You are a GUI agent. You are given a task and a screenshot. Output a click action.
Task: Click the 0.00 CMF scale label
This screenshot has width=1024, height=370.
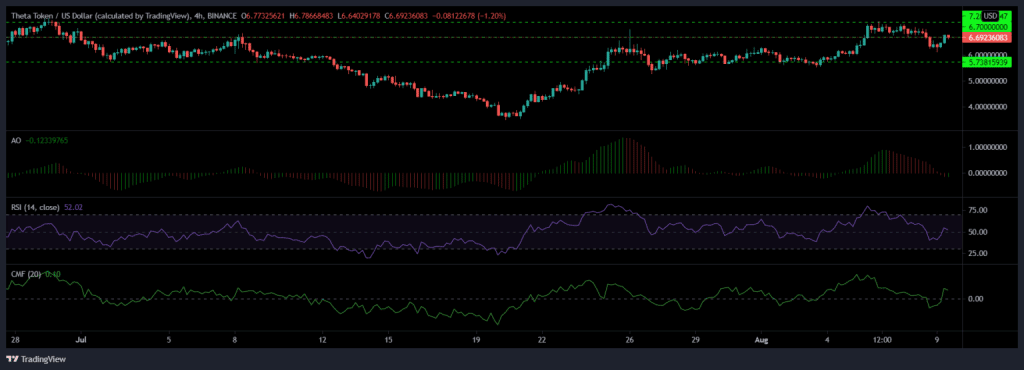click(x=975, y=299)
